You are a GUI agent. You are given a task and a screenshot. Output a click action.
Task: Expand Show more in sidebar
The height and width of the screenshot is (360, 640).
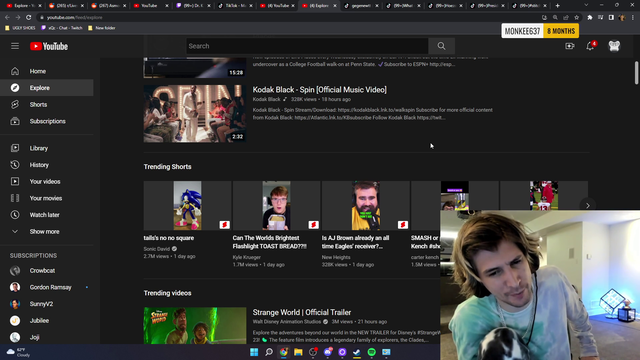click(47, 231)
